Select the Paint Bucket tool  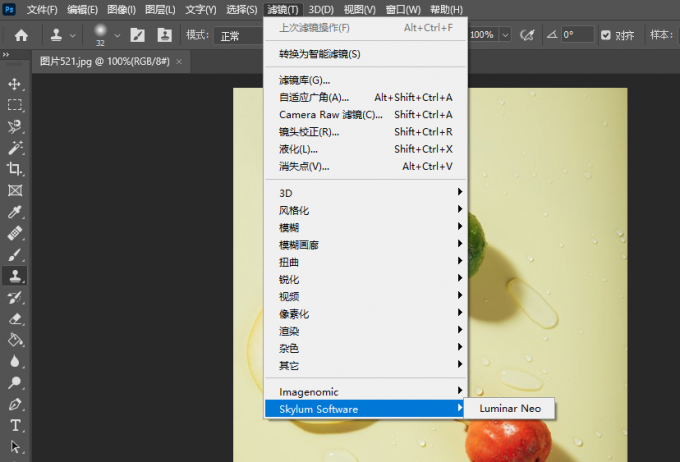click(15, 340)
